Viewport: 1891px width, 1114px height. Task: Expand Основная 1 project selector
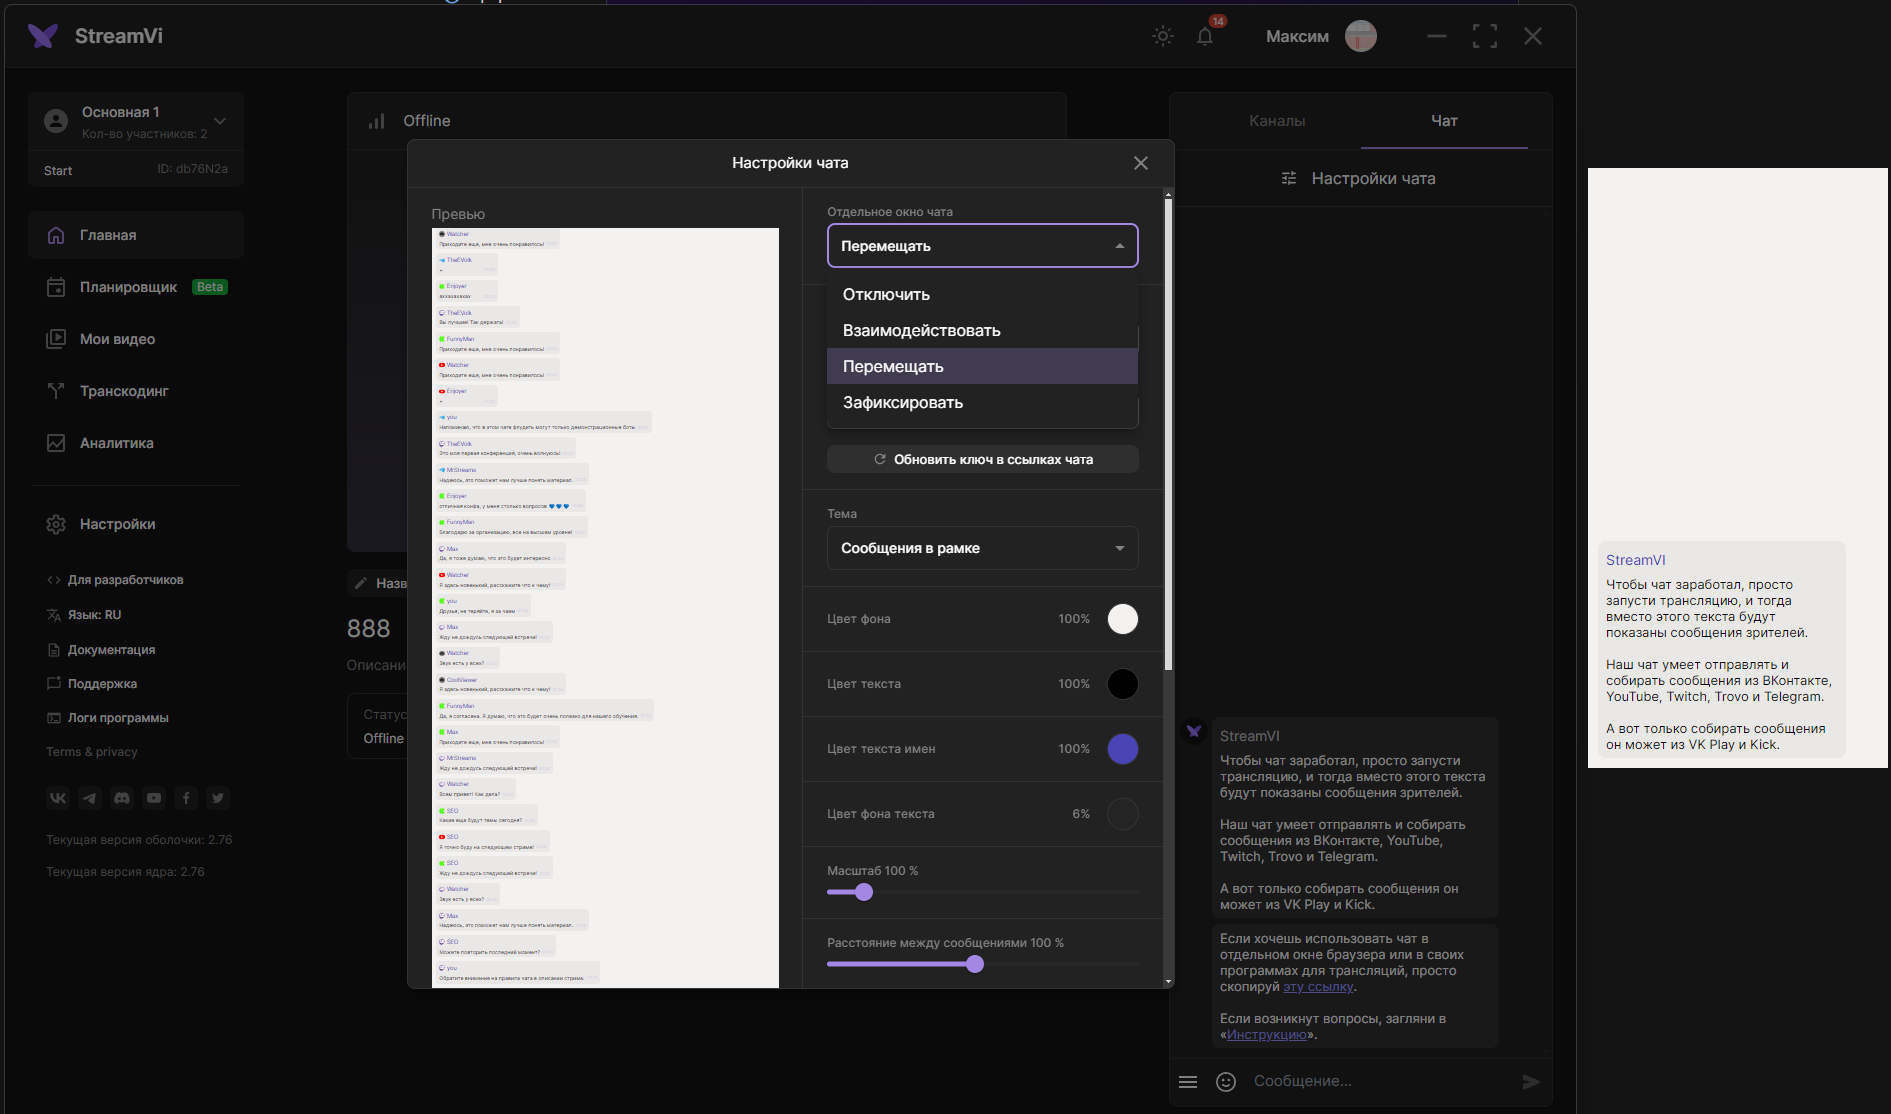pos(136,121)
